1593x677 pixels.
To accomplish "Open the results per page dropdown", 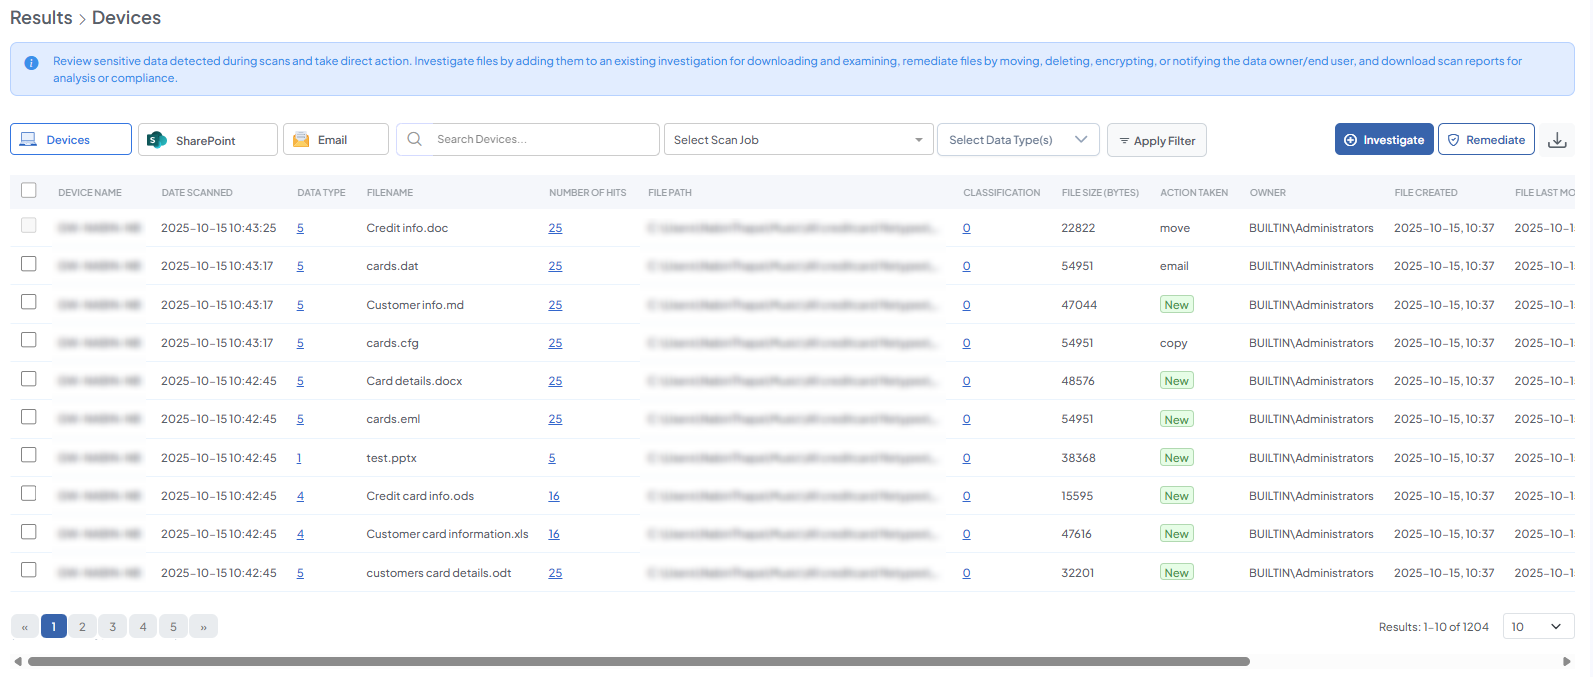I will [x=1537, y=627].
